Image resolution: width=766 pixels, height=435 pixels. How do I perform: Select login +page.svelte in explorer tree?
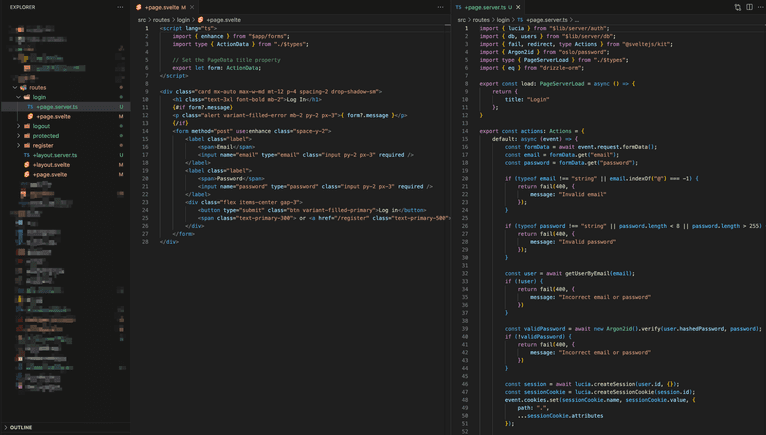coord(52,116)
